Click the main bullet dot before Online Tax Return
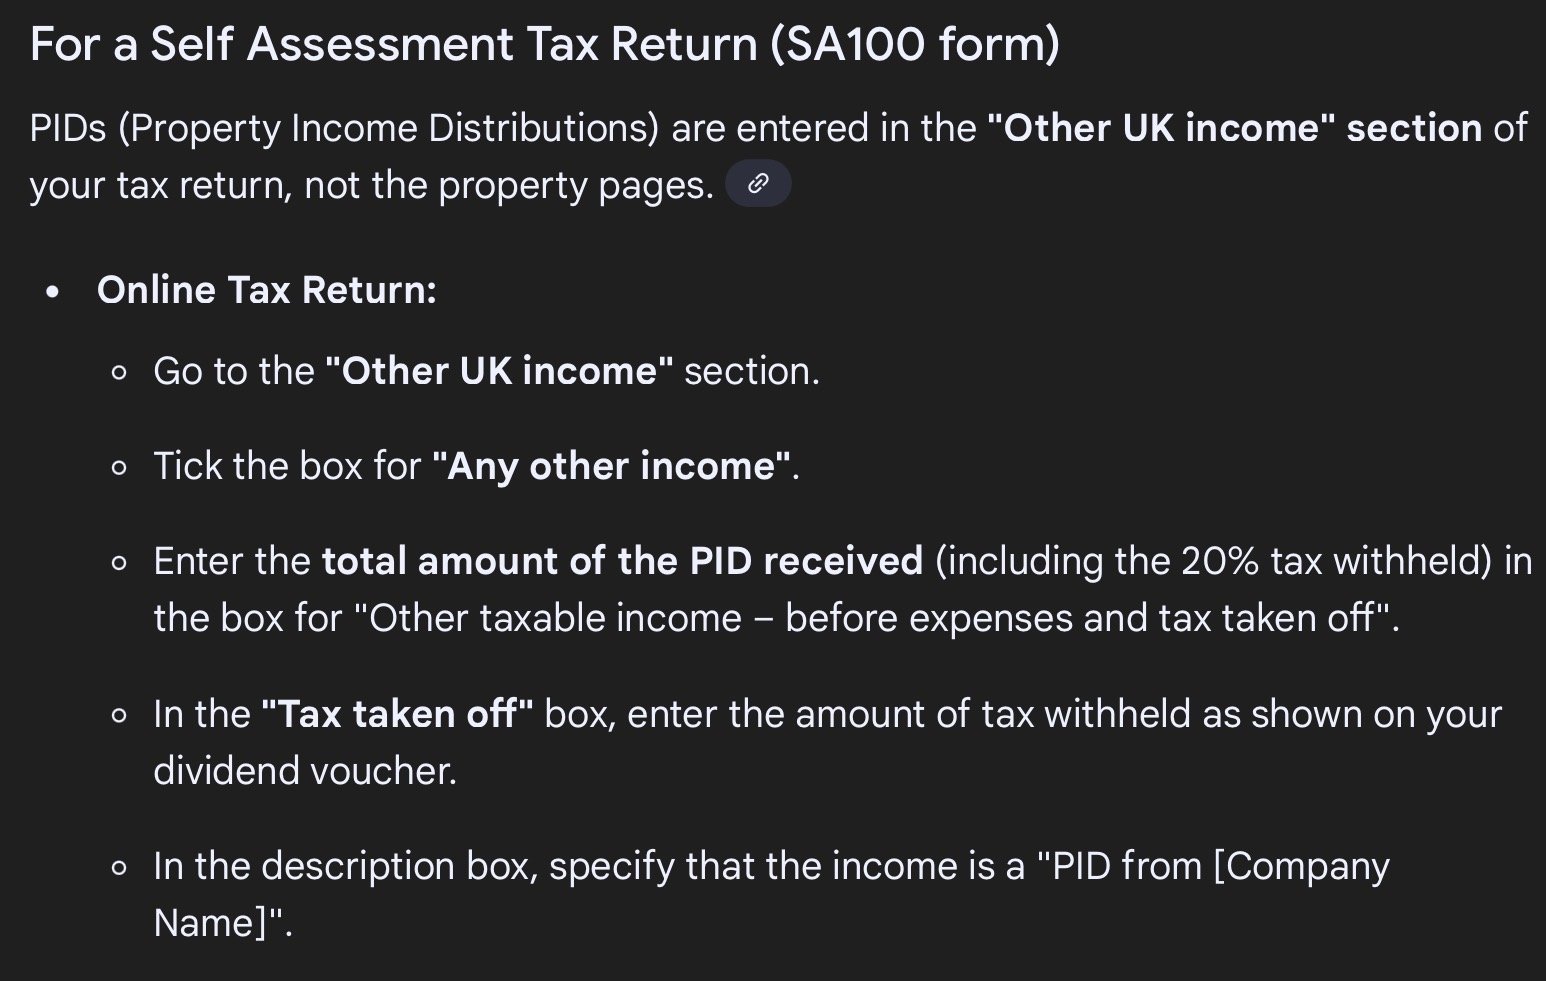 [53, 292]
